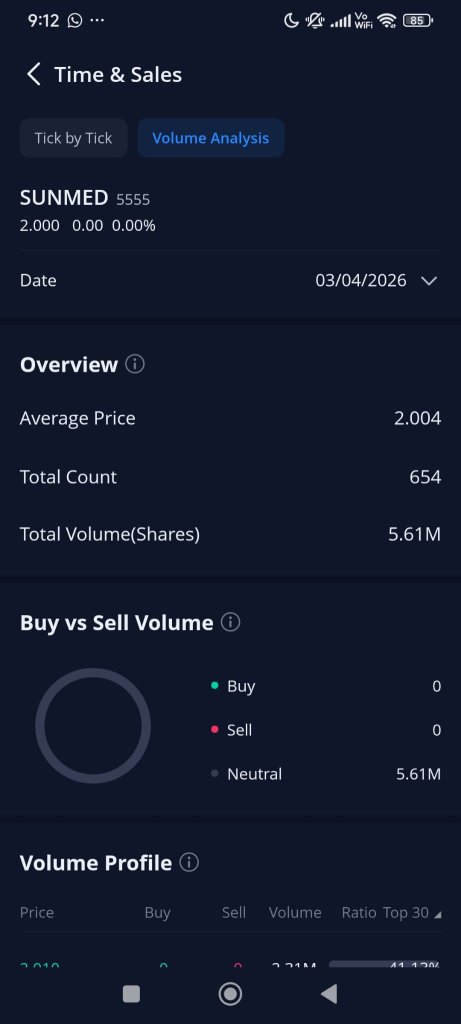Viewport: 461px width, 1024px height.
Task: Expand the date dropdown chevron
Action: (429, 281)
